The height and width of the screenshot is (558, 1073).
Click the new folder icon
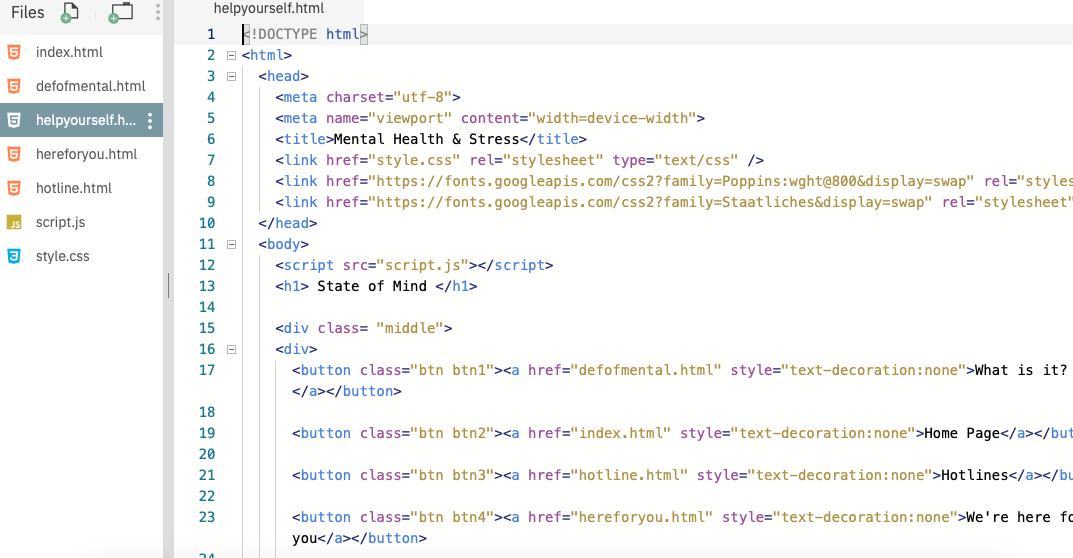120,12
